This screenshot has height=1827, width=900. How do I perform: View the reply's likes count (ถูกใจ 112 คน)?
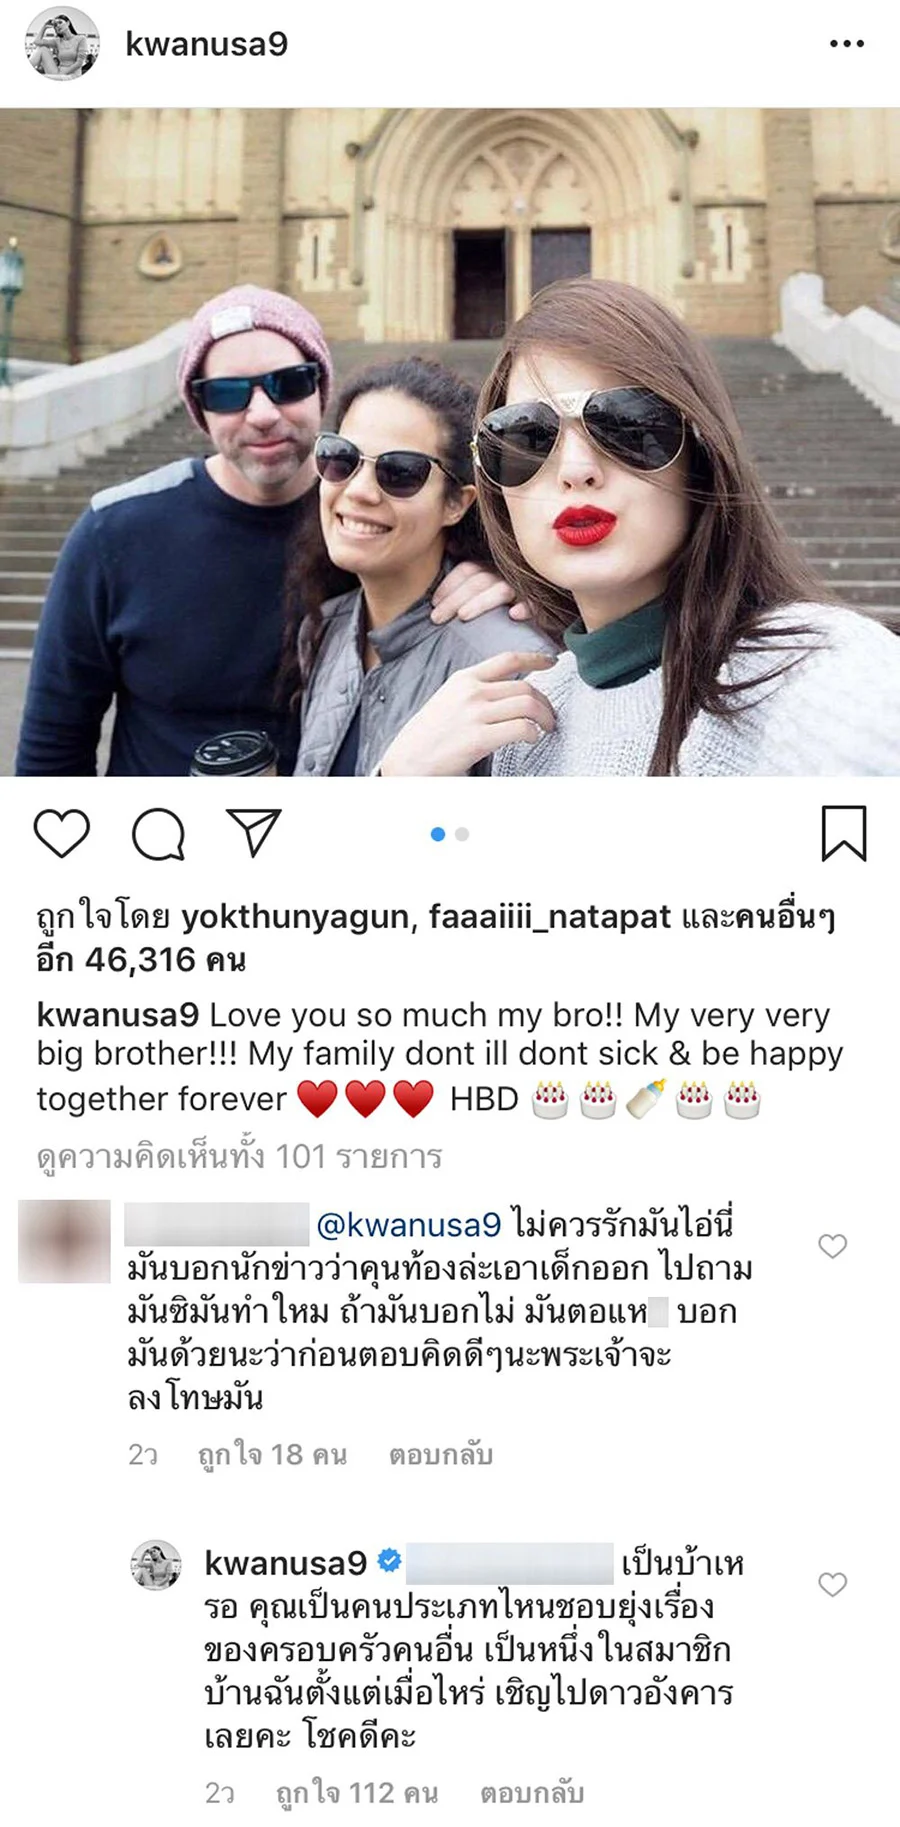[x=357, y=1793]
